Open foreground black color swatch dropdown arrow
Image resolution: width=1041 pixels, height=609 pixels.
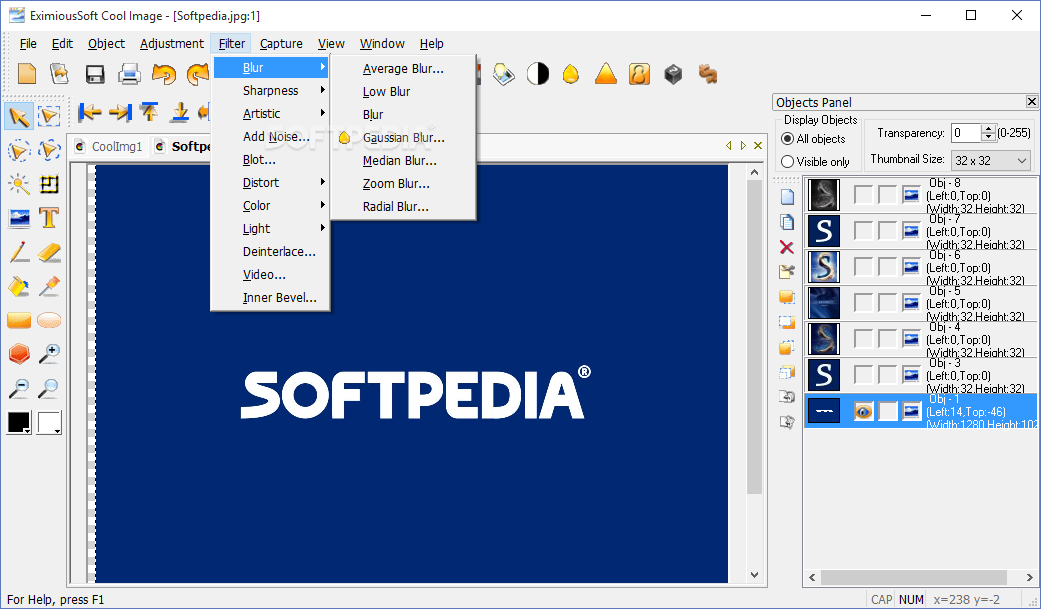[27, 431]
